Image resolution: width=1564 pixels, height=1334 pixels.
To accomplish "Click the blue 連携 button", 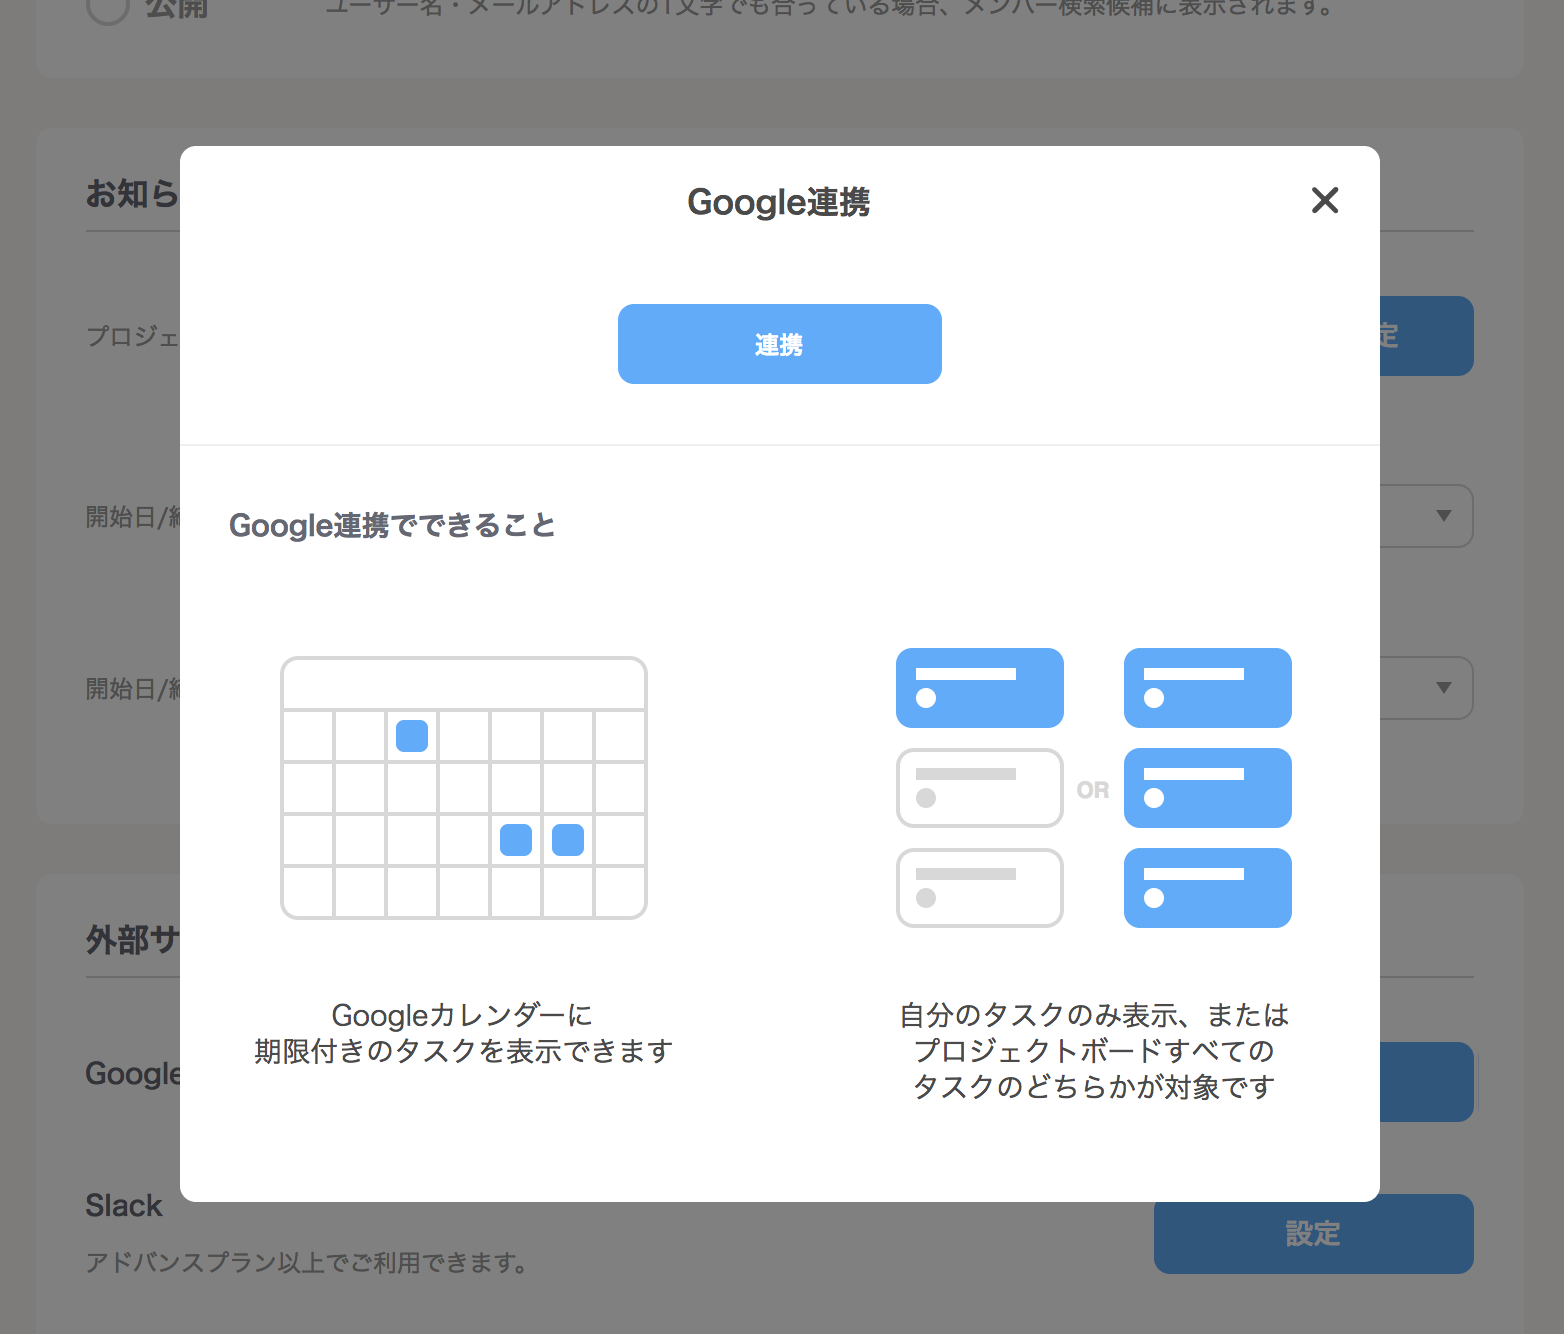I will point(779,344).
